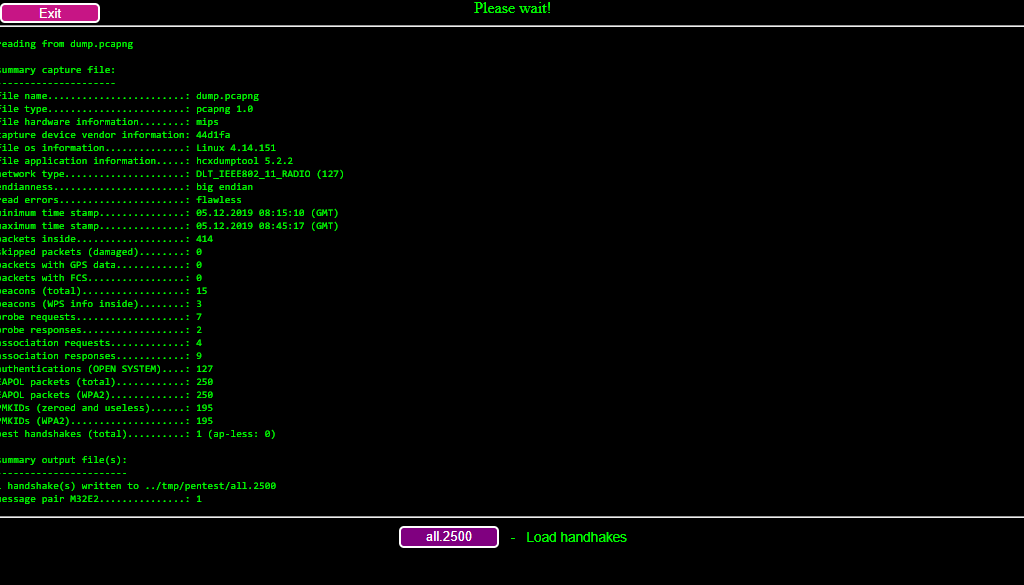This screenshot has height=585, width=1024.
Task: Click the Please wait! status text
Action: coord(512,9)
